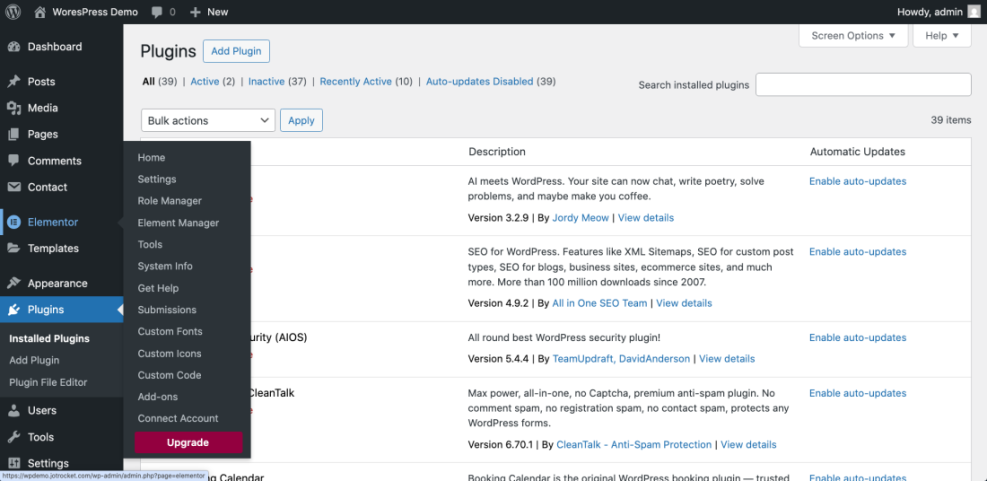Click the Templates folder icon
987x481 pixels.
[14, 248]
